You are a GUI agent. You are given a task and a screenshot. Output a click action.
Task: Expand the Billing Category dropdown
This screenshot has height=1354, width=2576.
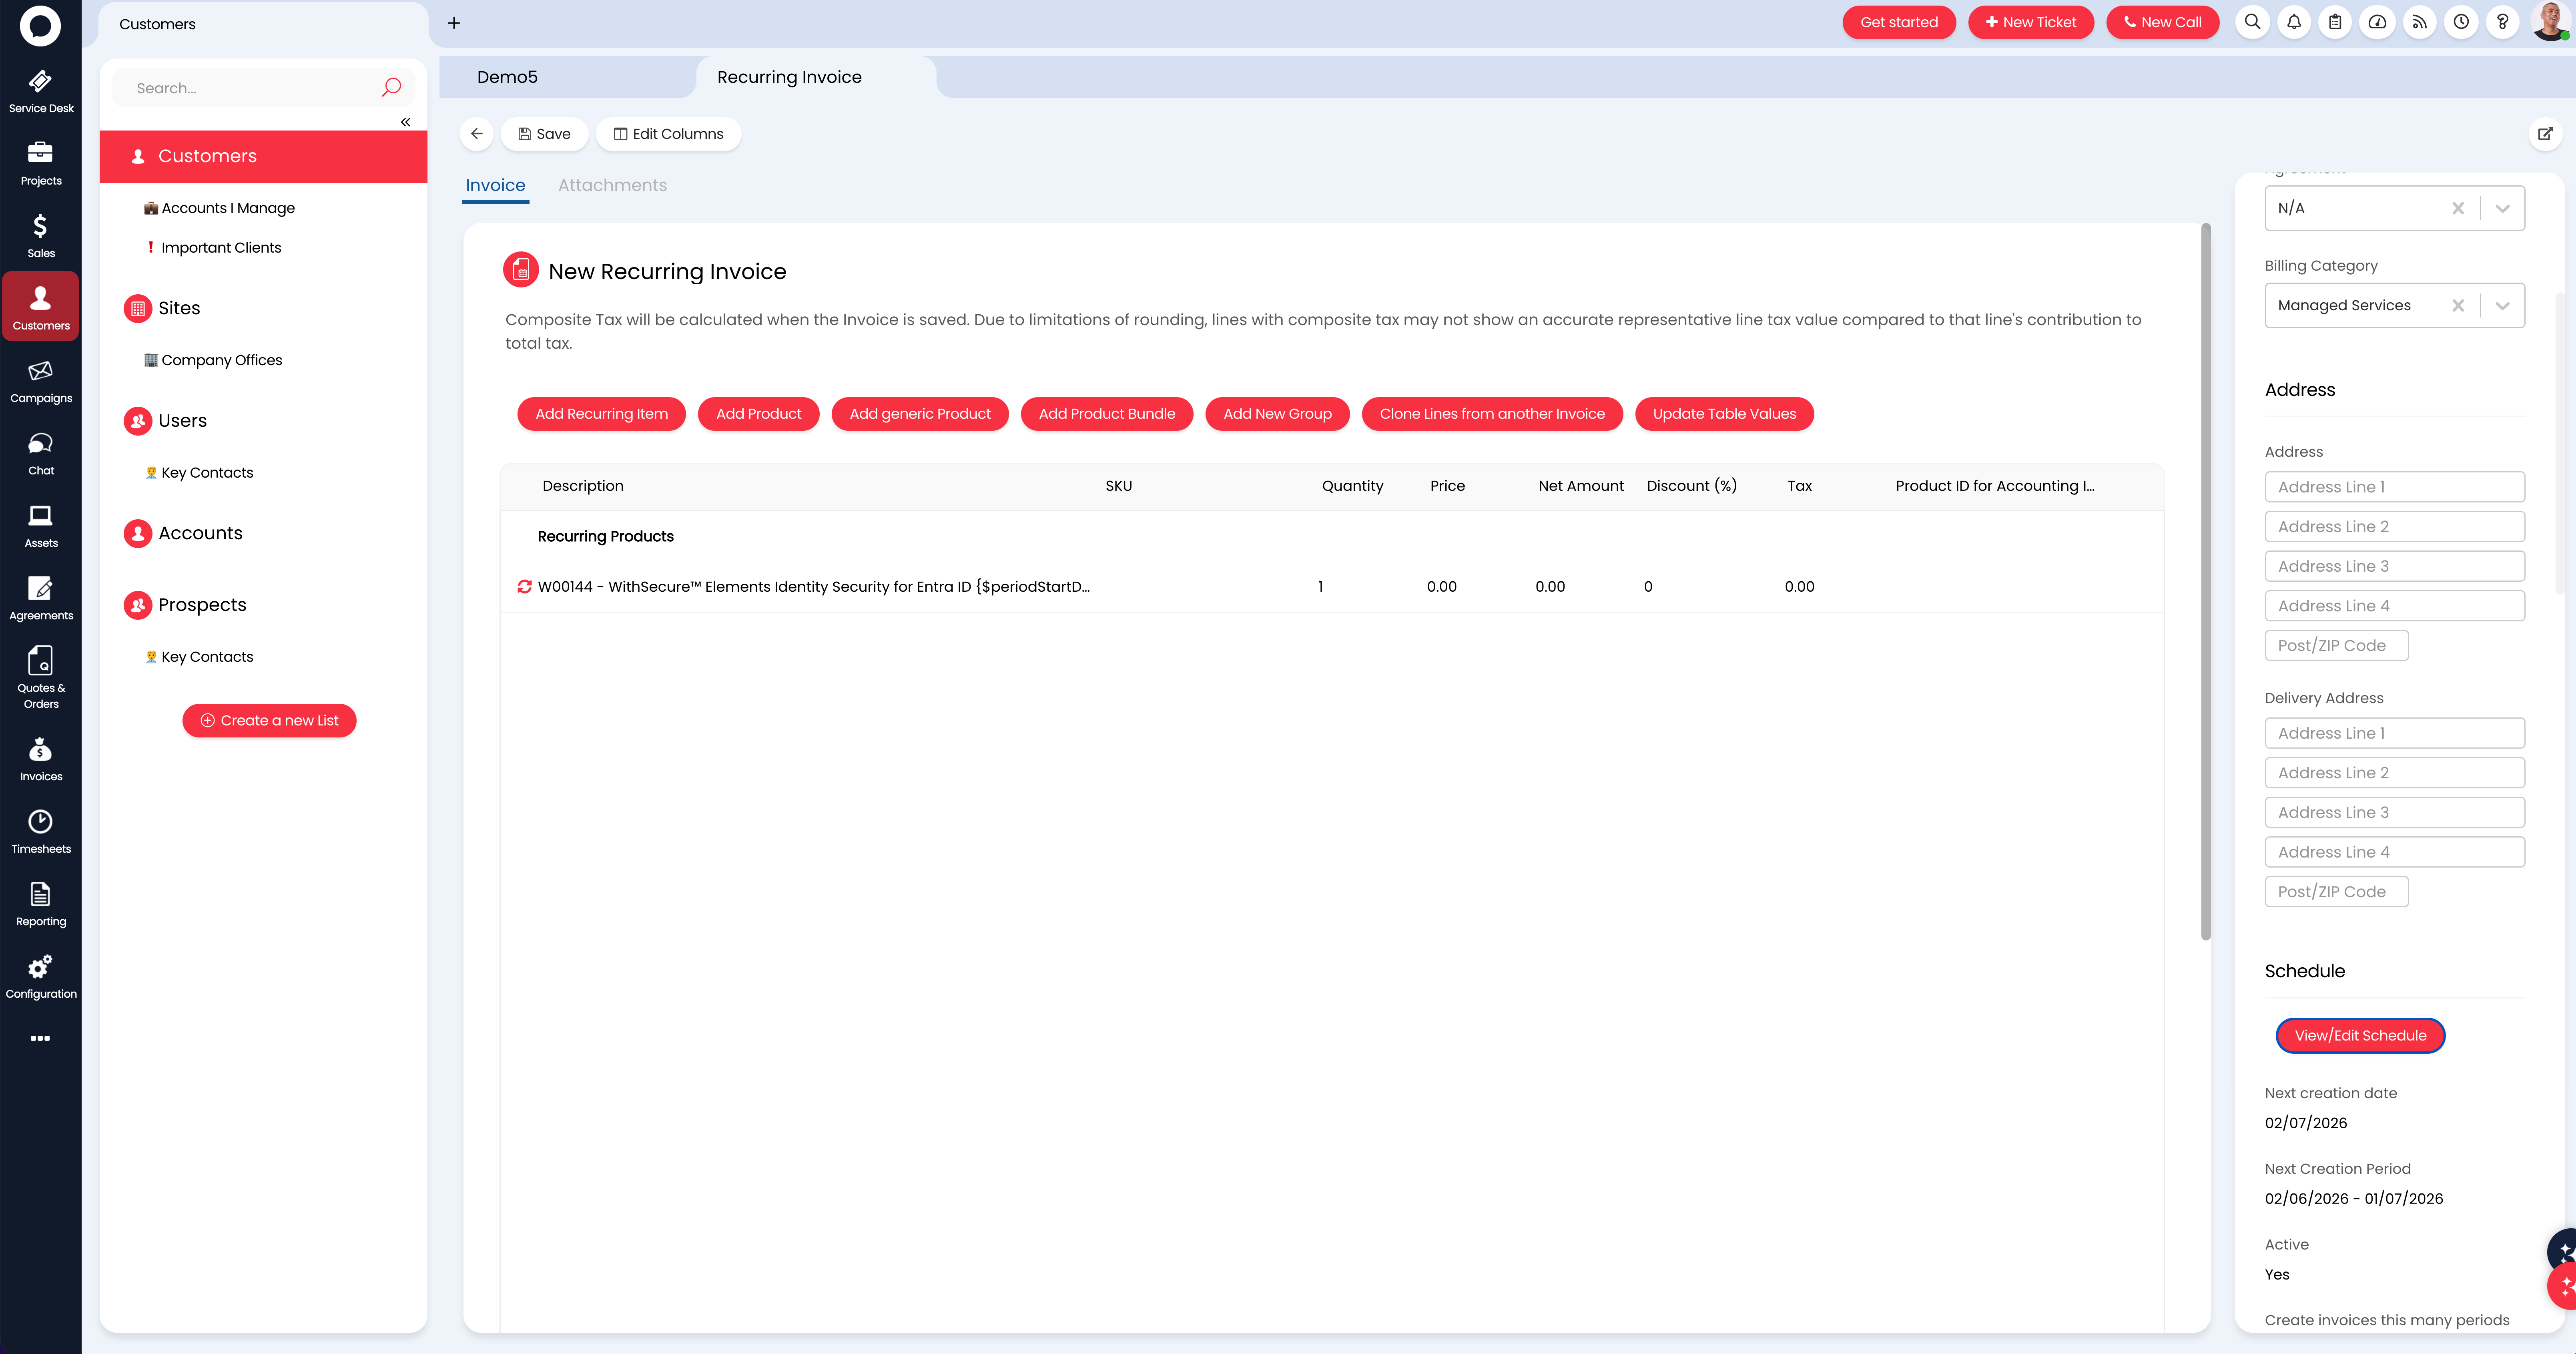[x=2502, y=306]
